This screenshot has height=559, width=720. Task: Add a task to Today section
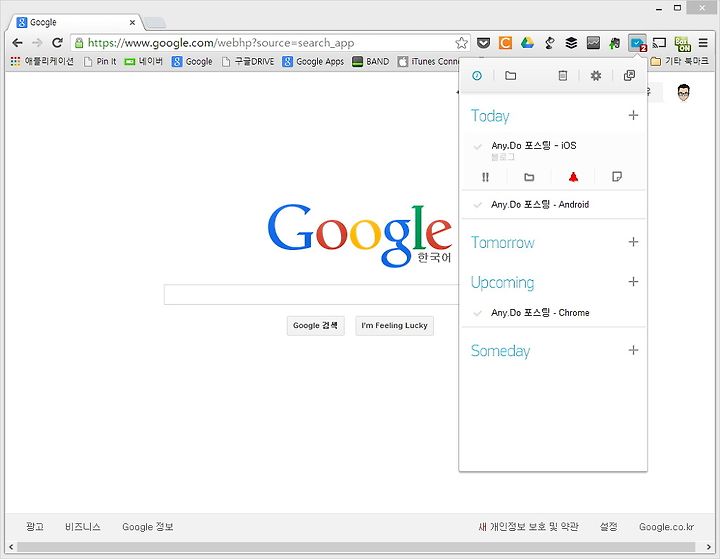pyautogui.click(x=633, y=115)
